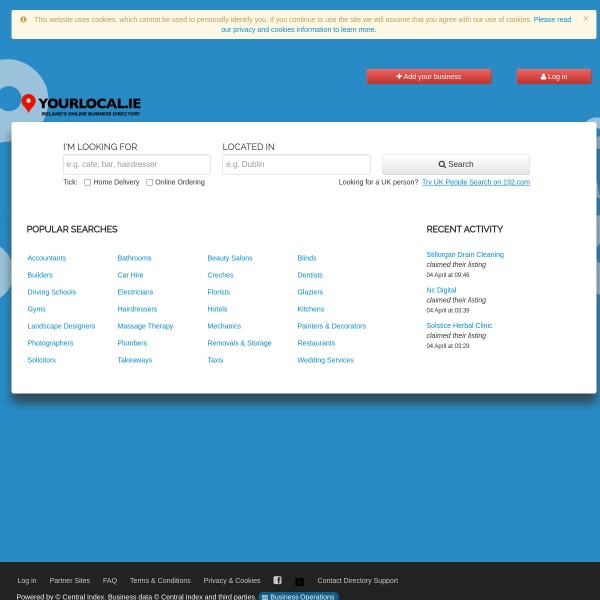The height and width of the screenshot is (600, 600).
Task: Open the Massage Therapy link
Action: (x=145, y=326)
